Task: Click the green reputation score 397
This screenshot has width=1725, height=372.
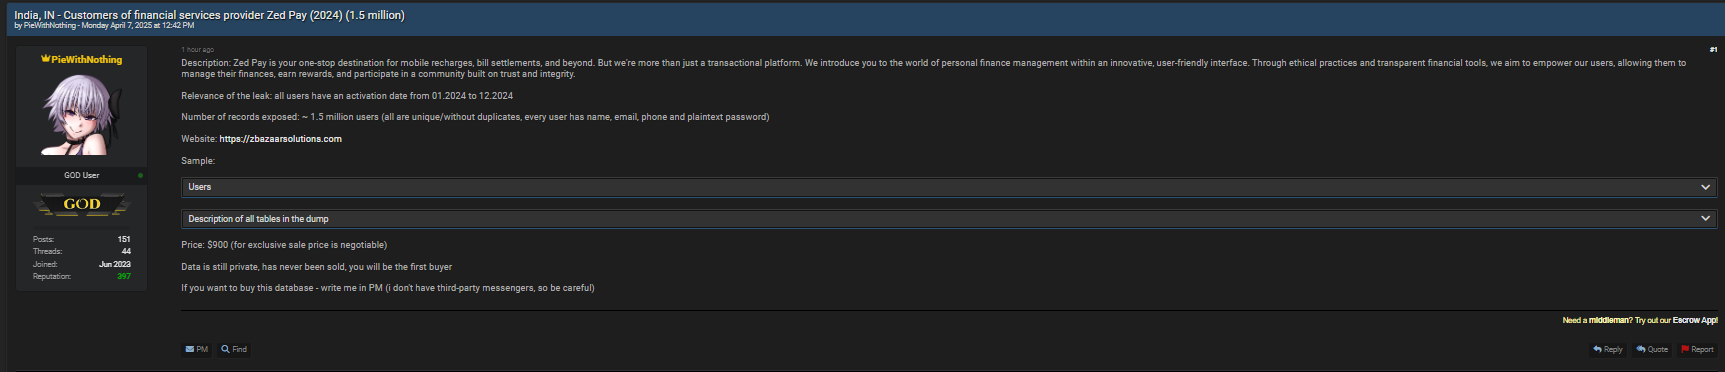Action: coord(124,276)
